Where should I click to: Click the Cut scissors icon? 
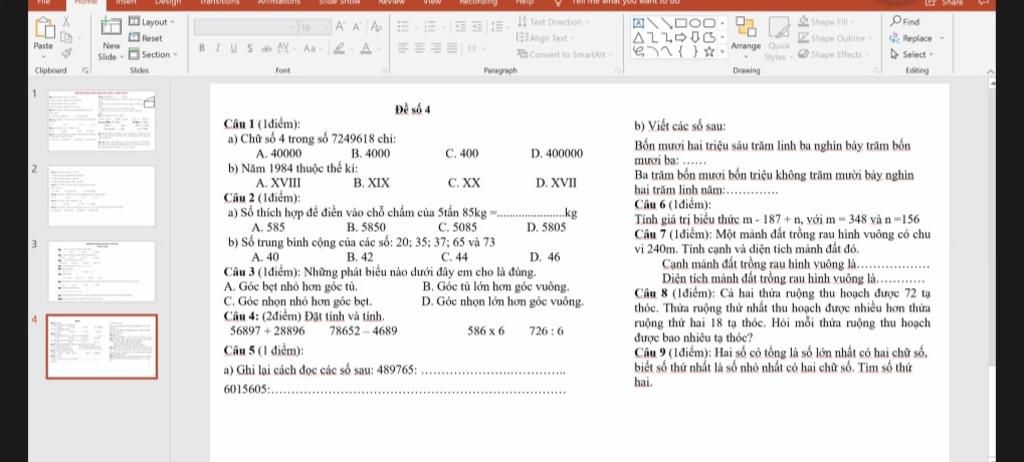(66, 22)
